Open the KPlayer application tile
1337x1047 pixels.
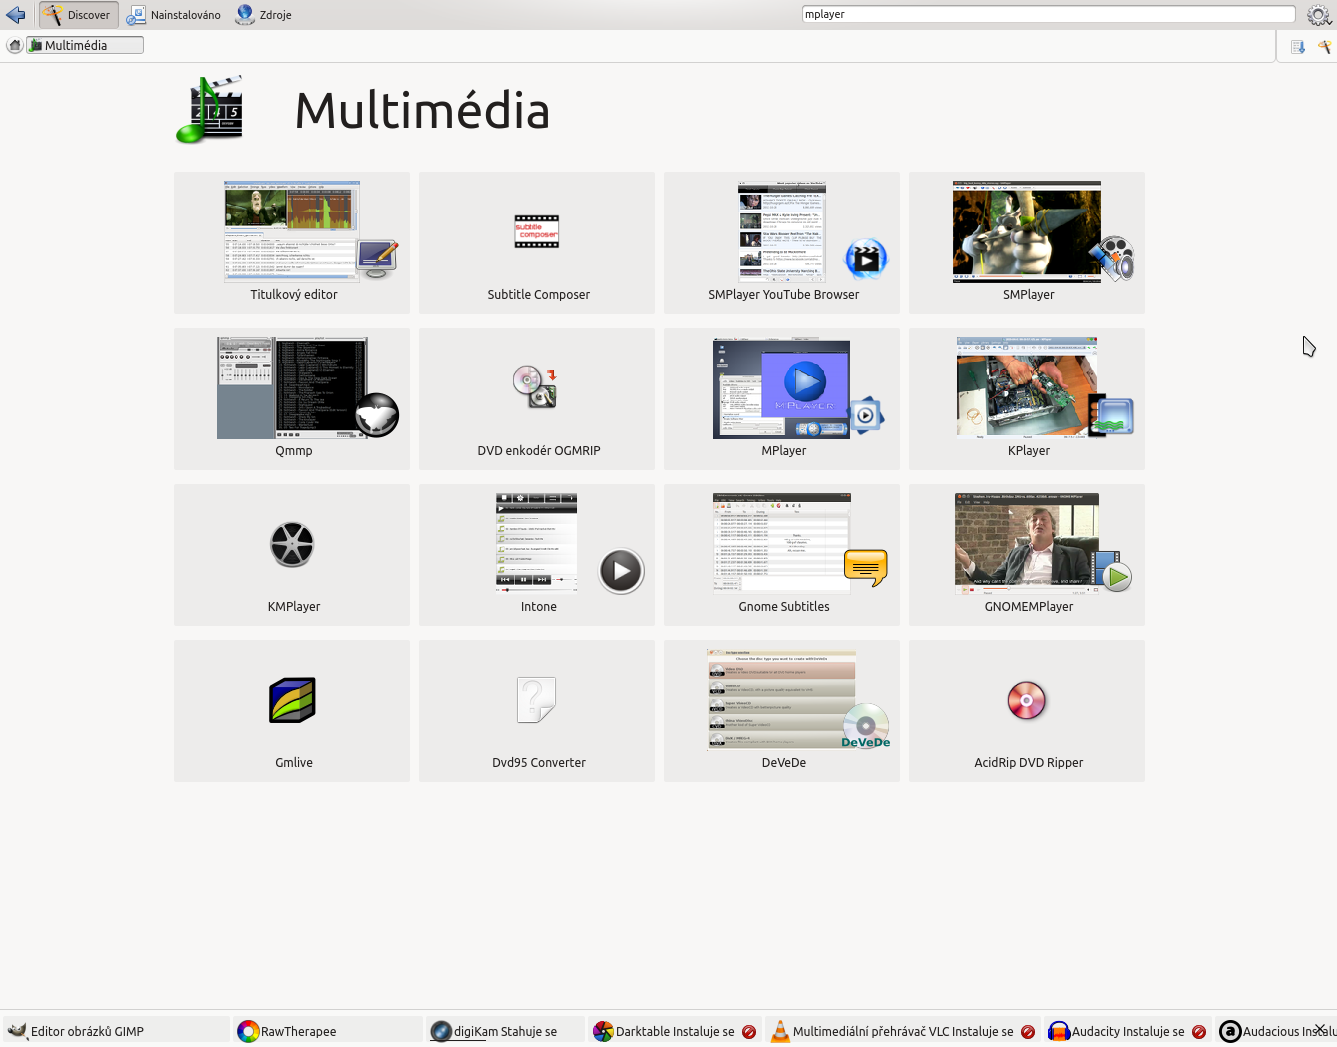1027,399
